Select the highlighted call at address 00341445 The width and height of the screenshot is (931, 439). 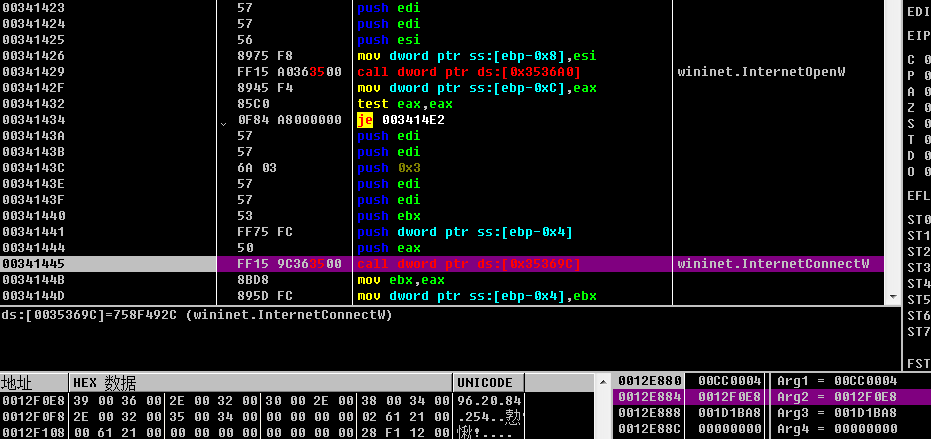(468, 264)
